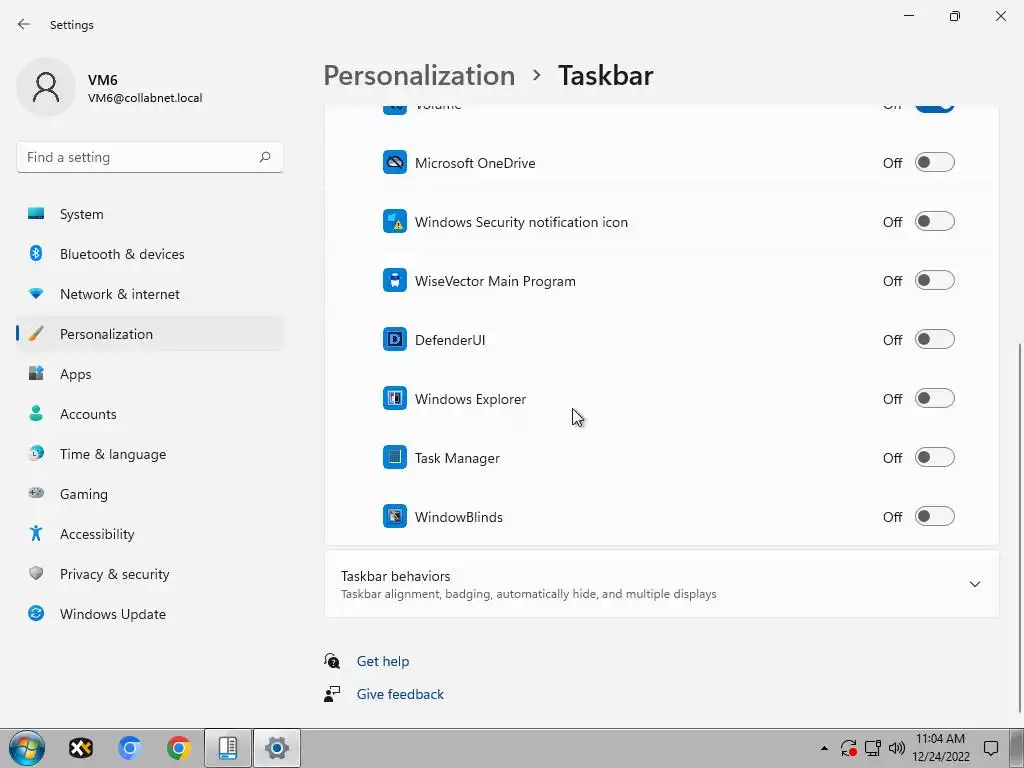This screenshot has height=768, width=1024.
Task: Click the Bluetooth icon in sidebar
Action: [36, 253]
